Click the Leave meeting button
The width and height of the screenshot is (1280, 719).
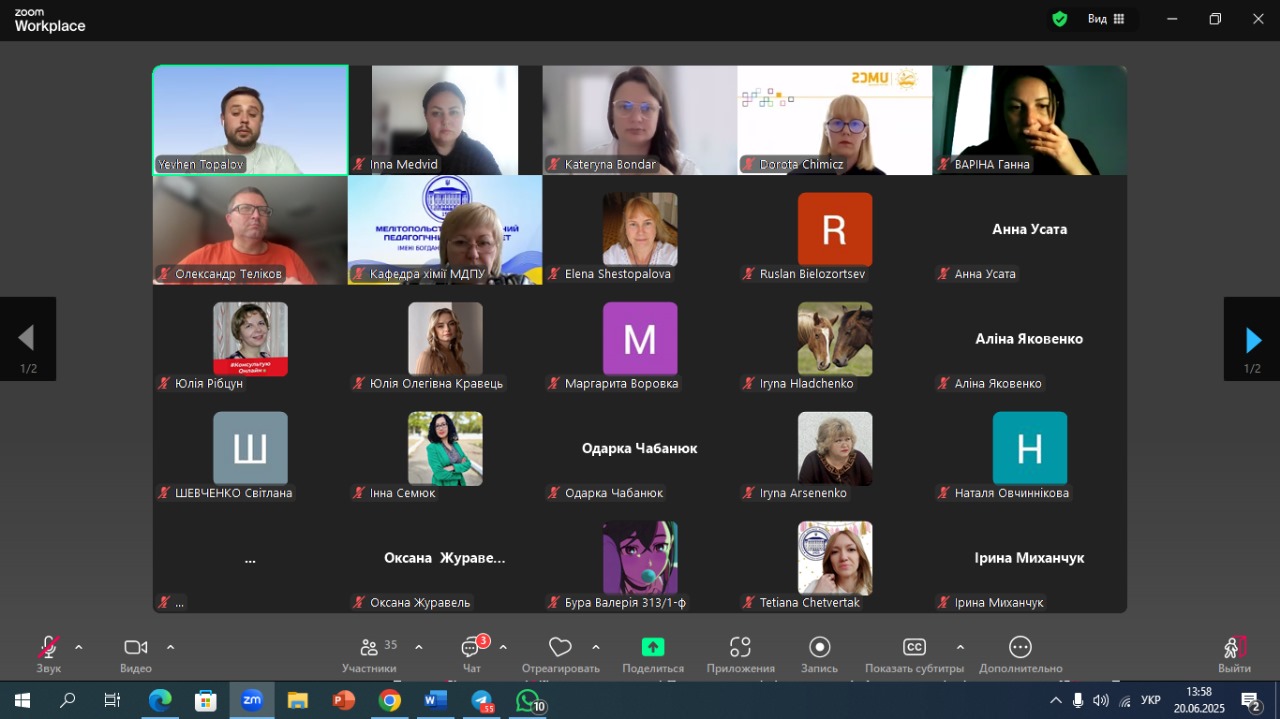1234,654
